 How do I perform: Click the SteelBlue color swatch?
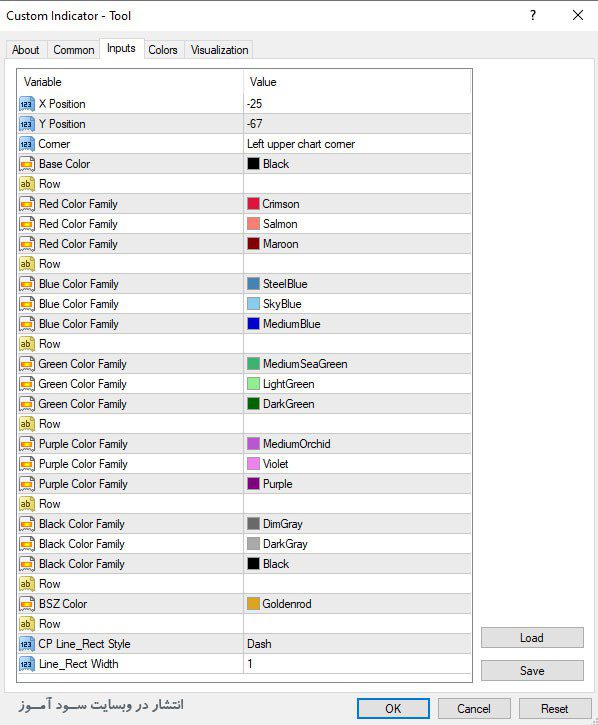pyautogui.click(x=253, y=284)
